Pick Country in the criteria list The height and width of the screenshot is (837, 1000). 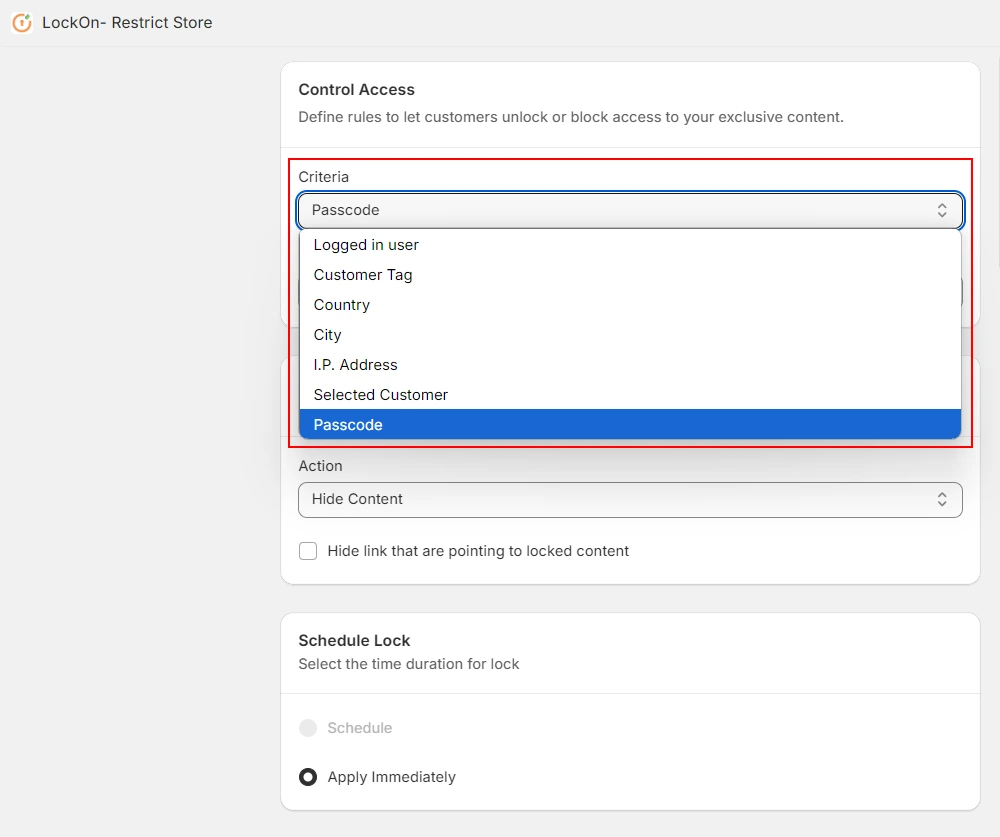[630, 305]
